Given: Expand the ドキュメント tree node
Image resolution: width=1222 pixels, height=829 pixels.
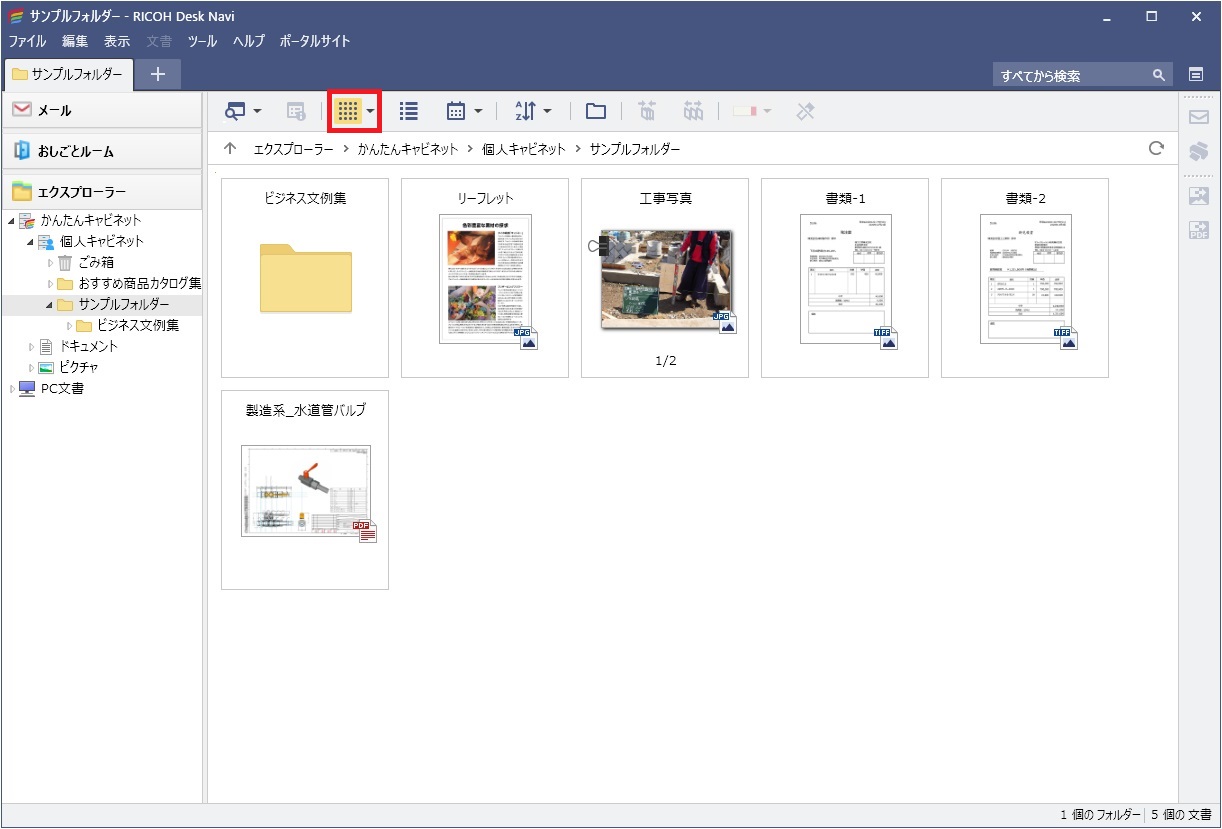Looking at the screenshot, I should 30,346.
